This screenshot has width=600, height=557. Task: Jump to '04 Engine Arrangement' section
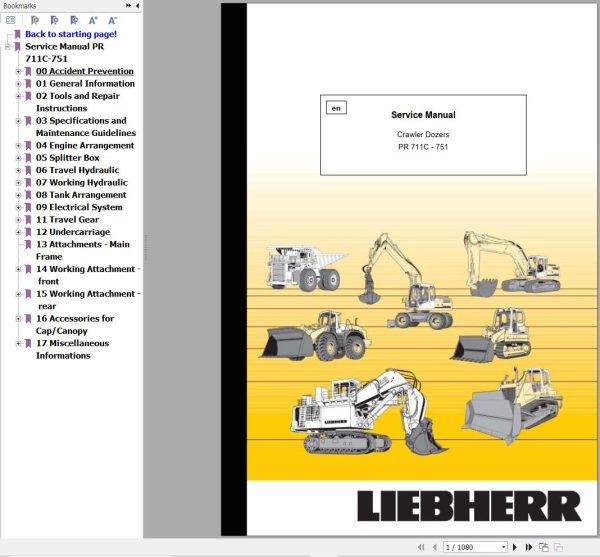(85, 145)
